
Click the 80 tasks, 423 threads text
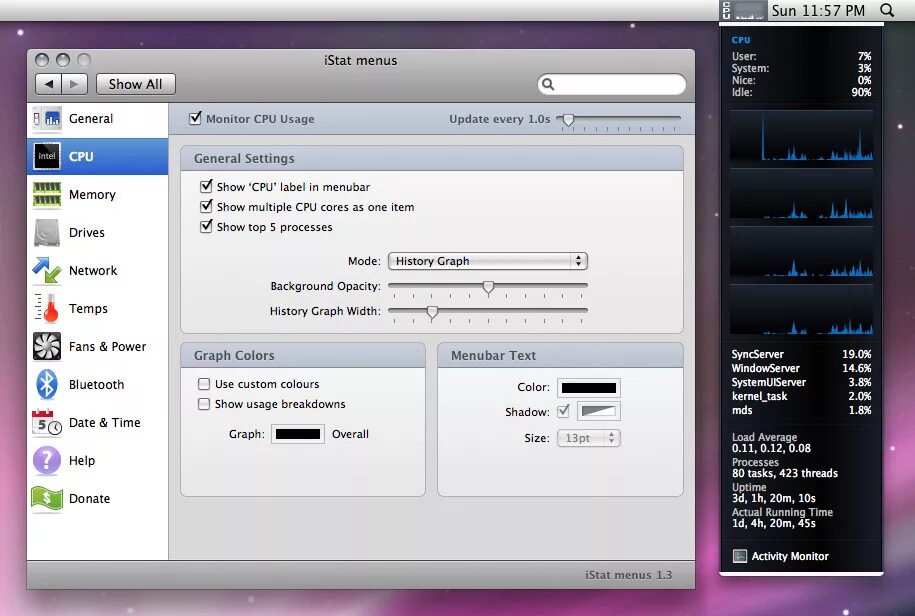point(785,473)
